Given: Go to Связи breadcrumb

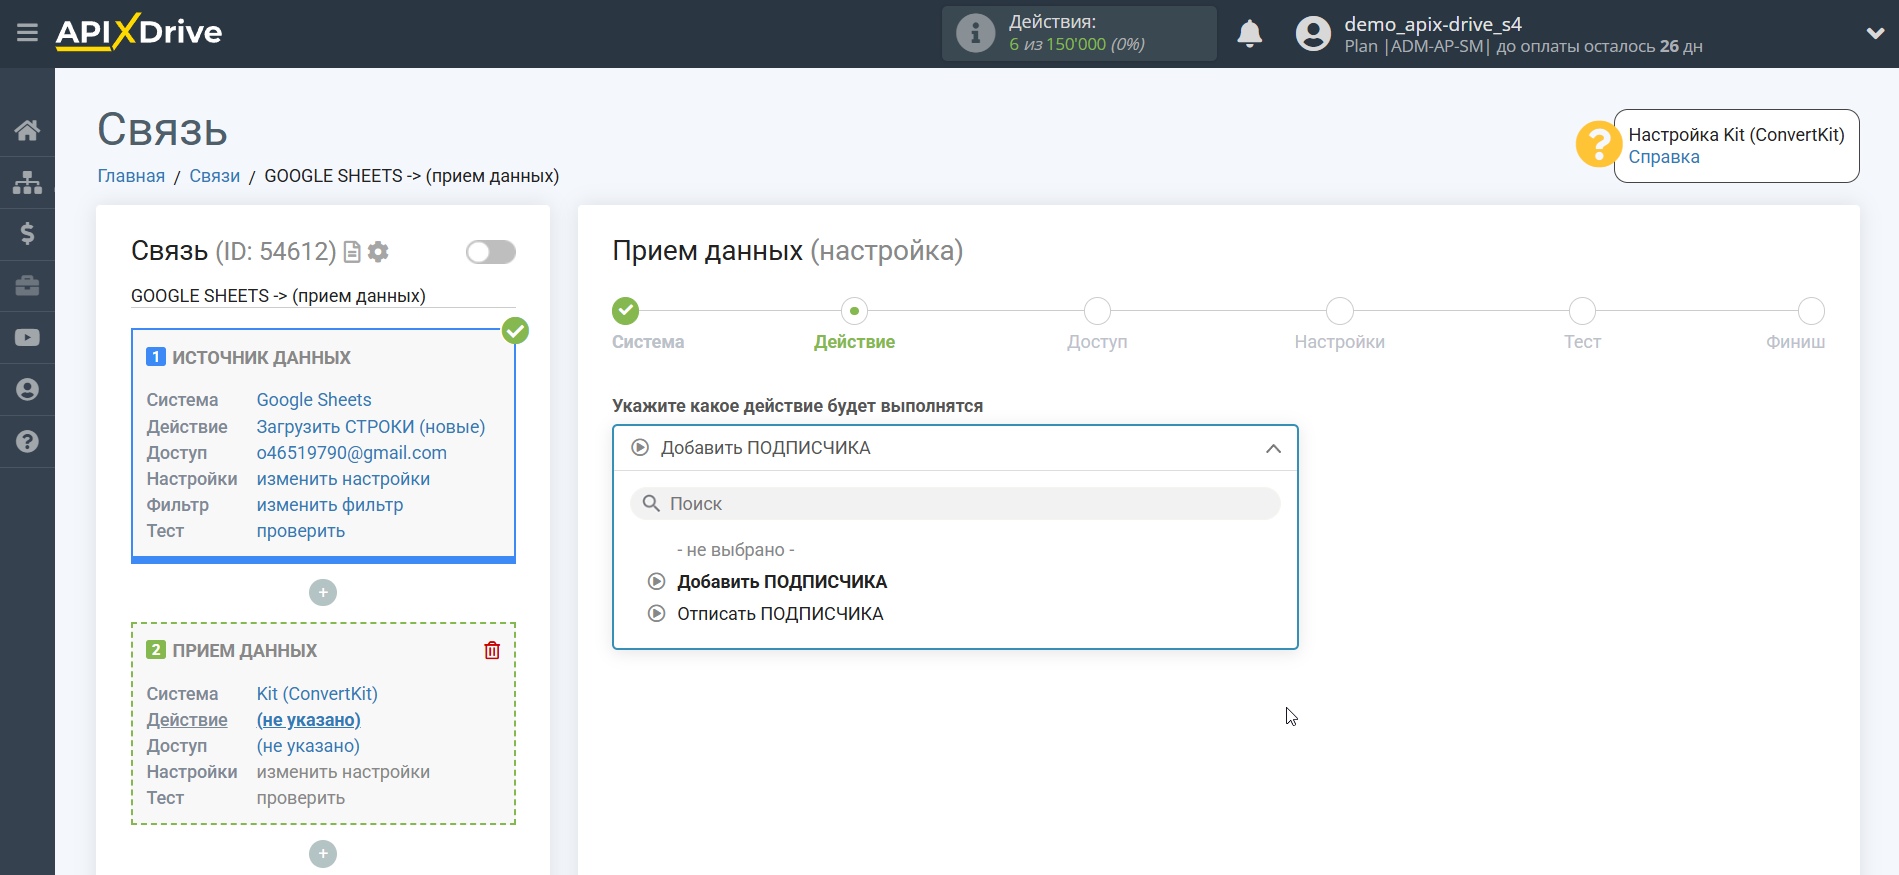Looking at the screenshot, I should (215, 176).
